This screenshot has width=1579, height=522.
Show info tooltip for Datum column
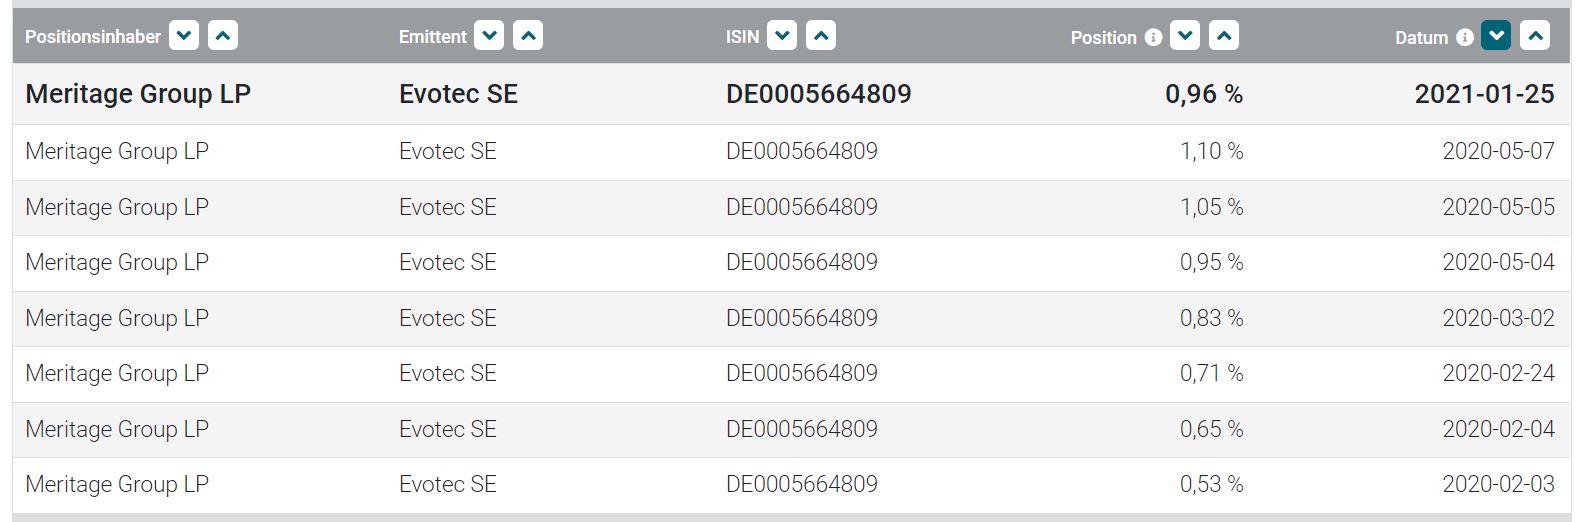(1465, 37)
